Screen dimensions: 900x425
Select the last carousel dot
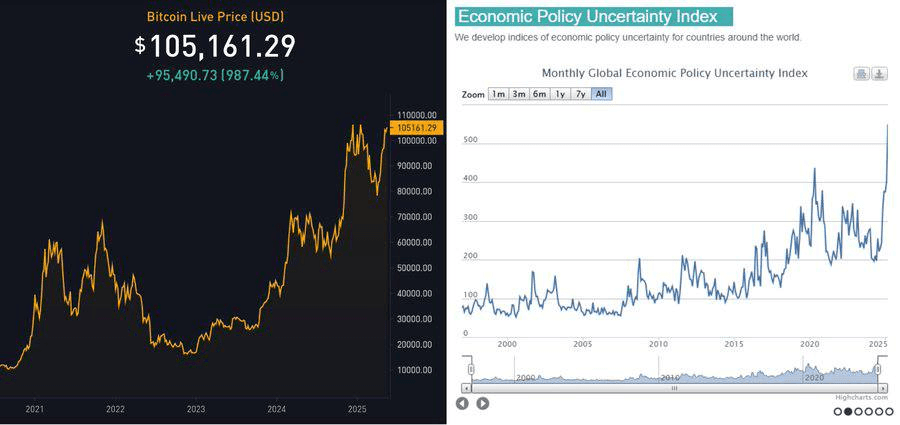[x=888, y=411]
